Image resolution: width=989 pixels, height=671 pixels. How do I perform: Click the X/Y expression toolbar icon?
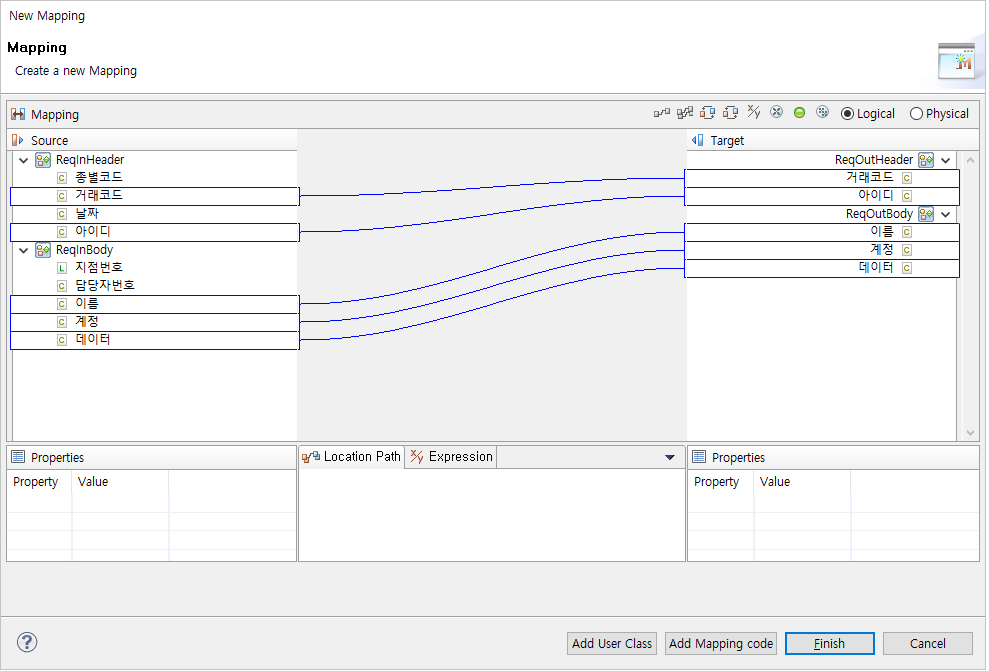coord(753,112)
